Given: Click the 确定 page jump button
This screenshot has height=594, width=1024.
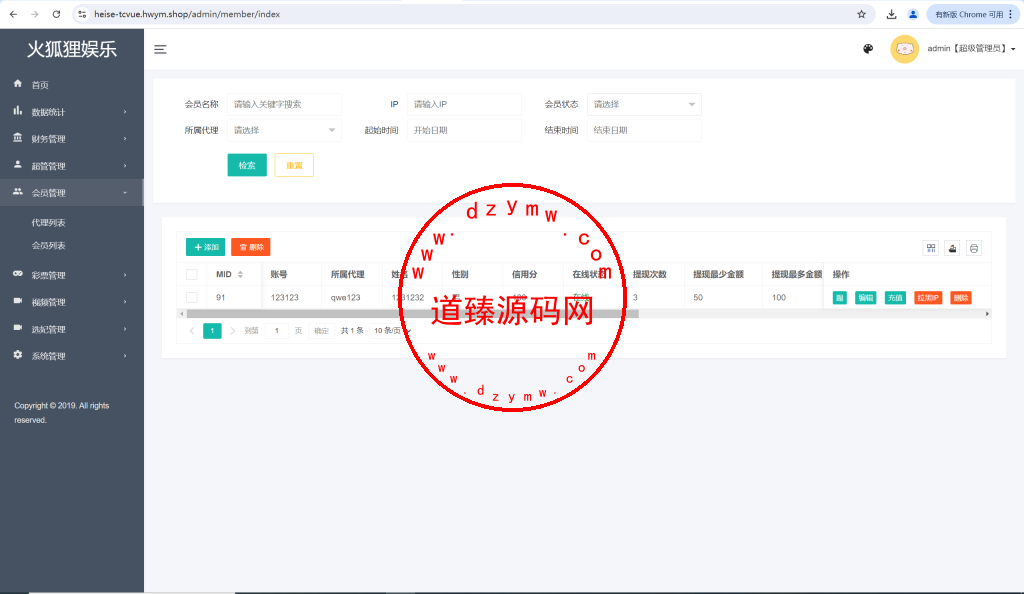Looking at the screenshot, I should click(x=321, y=331).
